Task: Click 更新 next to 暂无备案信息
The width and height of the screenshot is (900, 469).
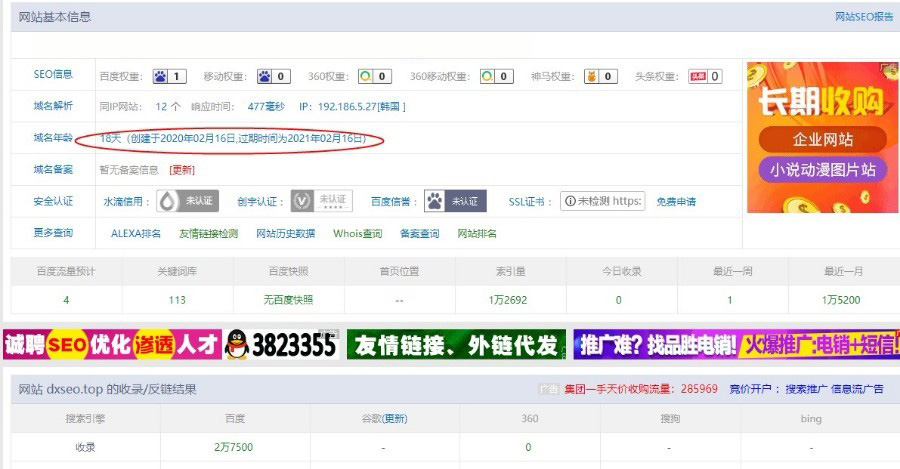Action: tap(182, 170)
